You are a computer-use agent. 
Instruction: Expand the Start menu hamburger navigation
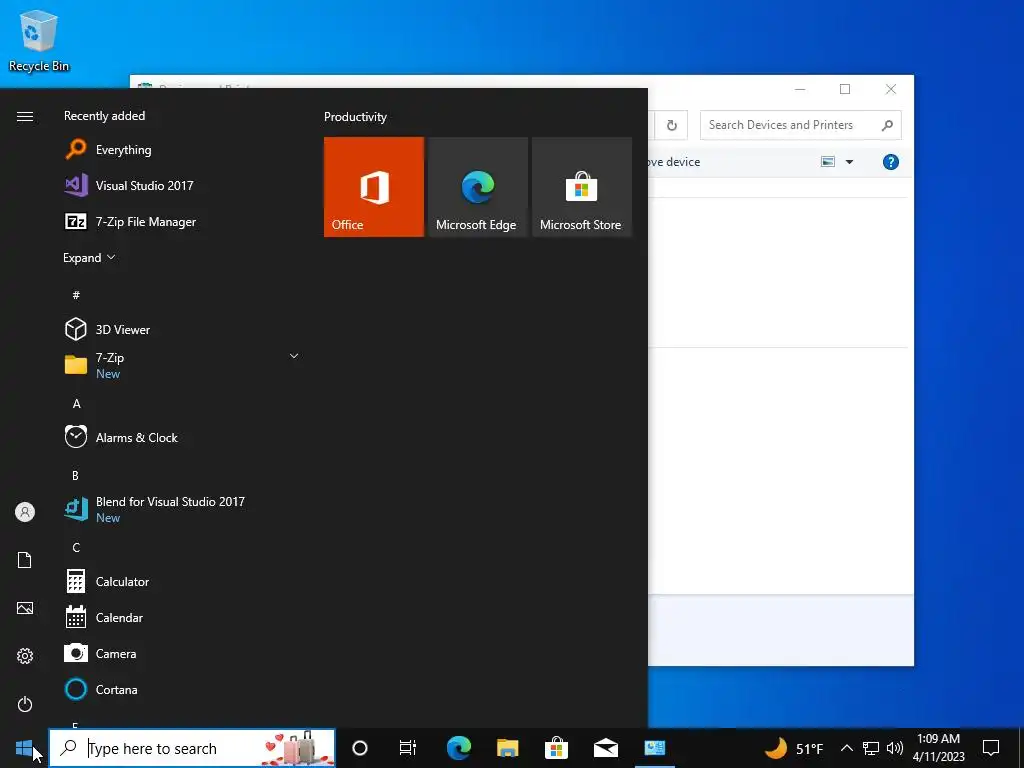pyautogui.click(x=25, y=116)
